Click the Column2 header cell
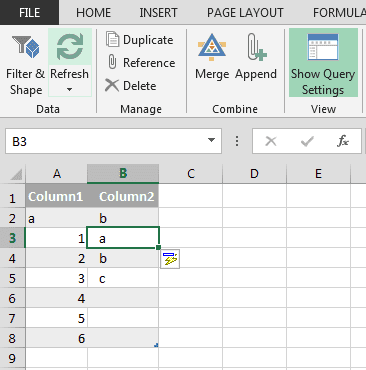Viewport: 366px width, 370px height. [x=123, y=196]
